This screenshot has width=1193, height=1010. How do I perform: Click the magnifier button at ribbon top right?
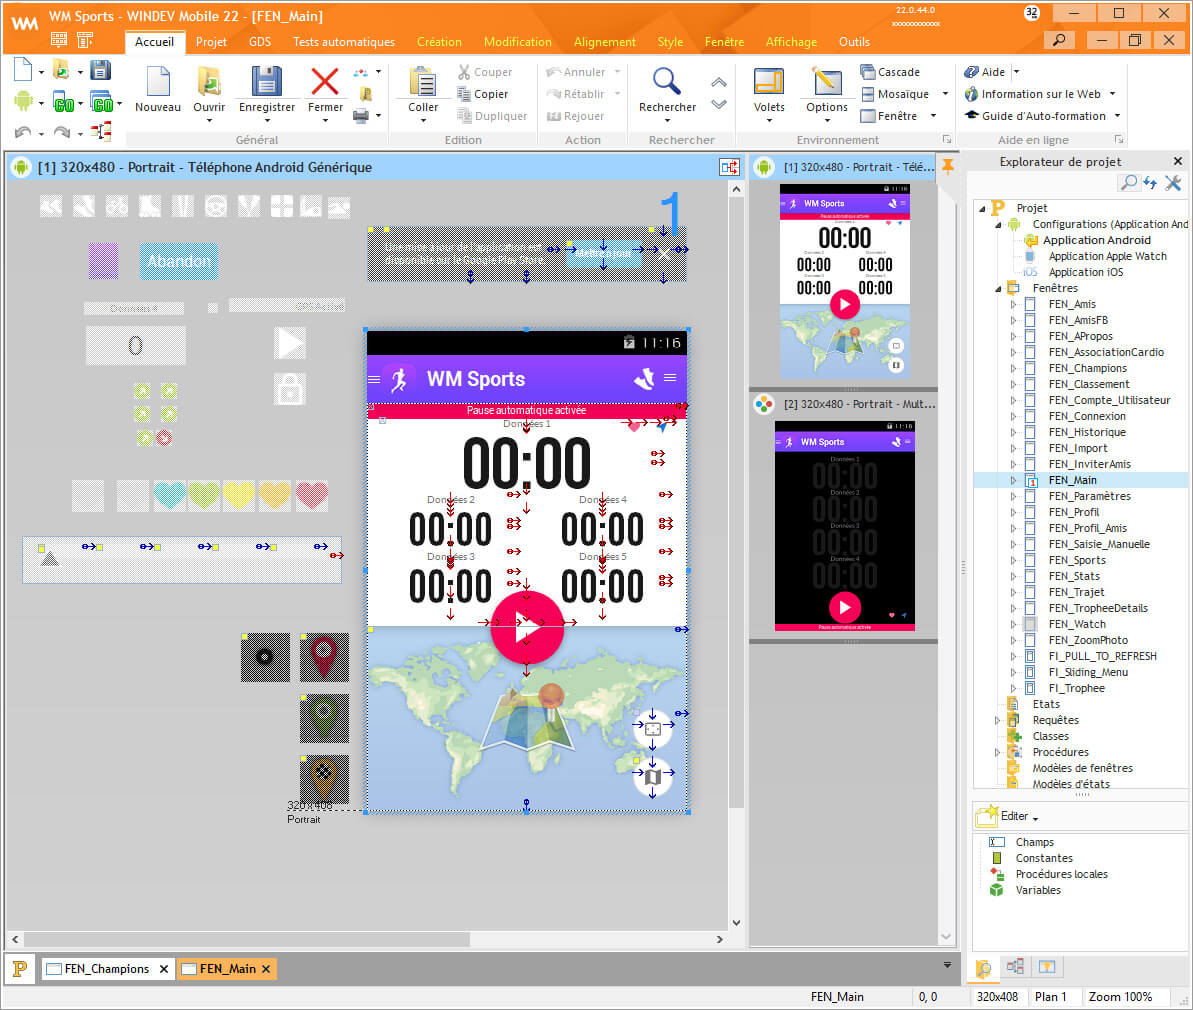1058,40
